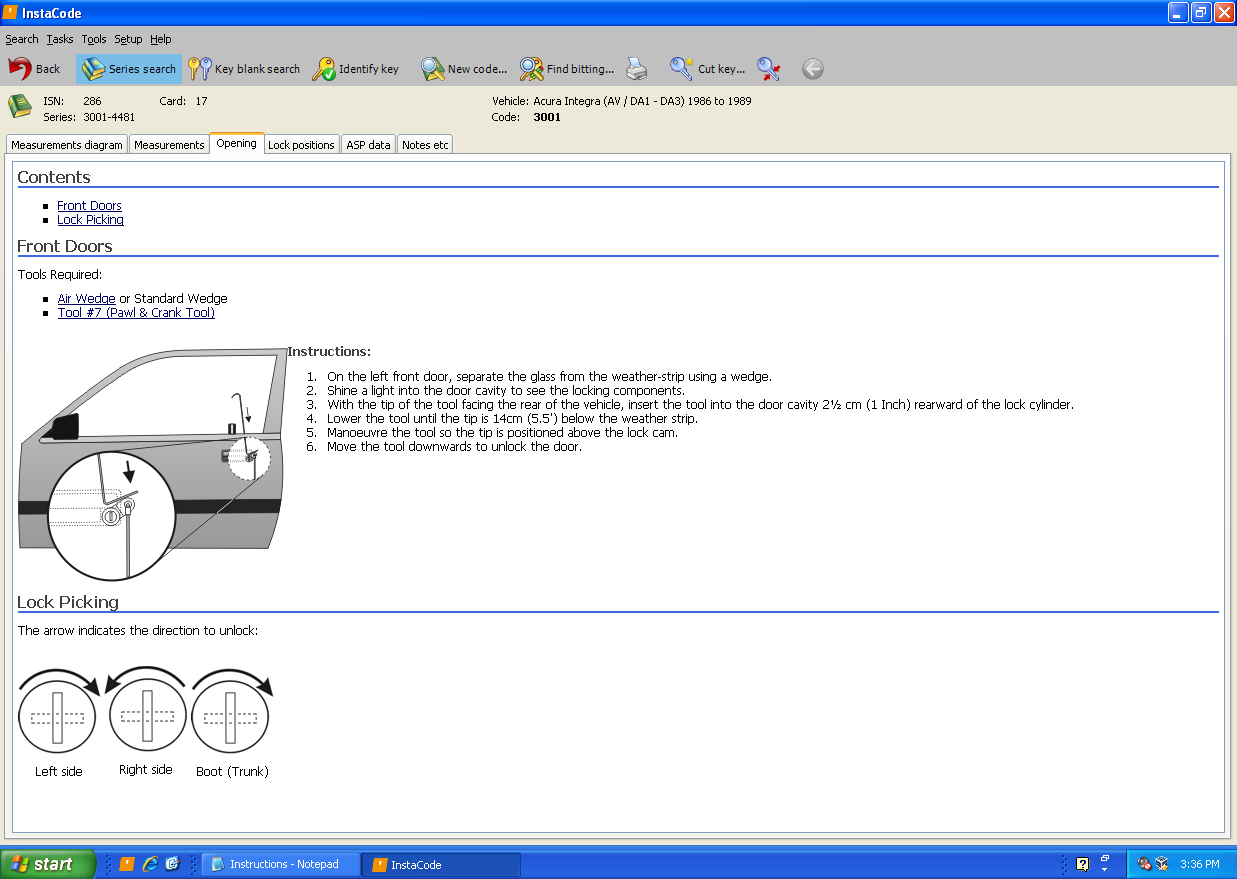Click the code value 3001
The height and width of the screenshot is (879, 1237).
coord(547,117)
